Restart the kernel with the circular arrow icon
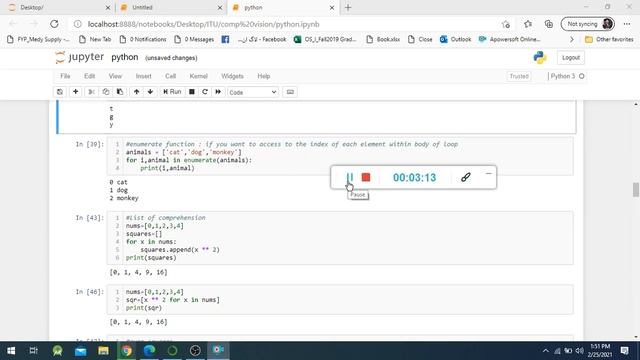Image resolution: width=640 pixels, height=360 pixels. pos(205,92)
